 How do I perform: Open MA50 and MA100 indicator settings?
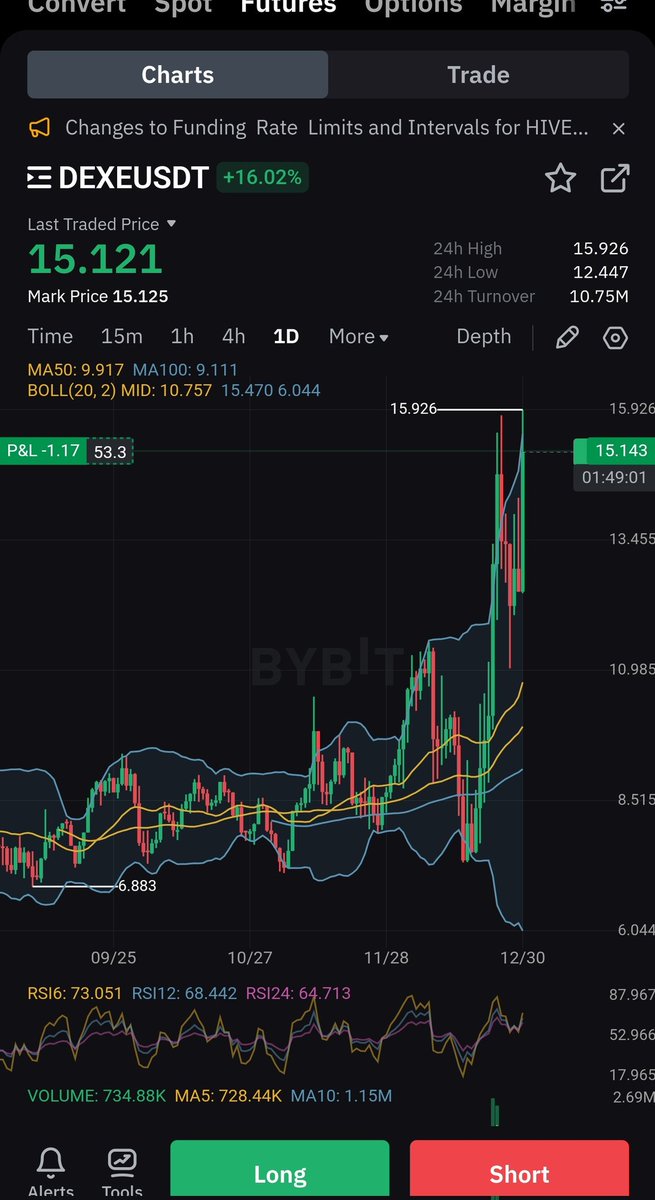(x=133, y=370)
